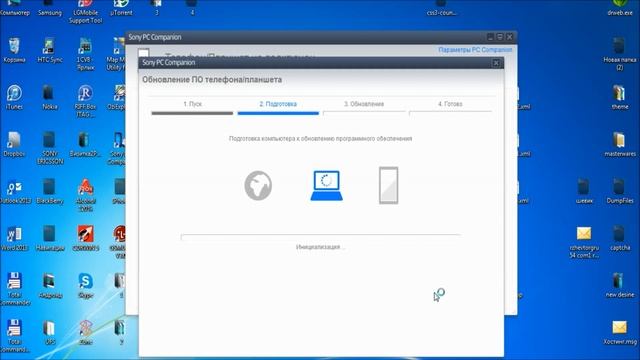Open the Параметры PC Companion link
Screen dimensions: 640x360
pyautogui.click(x=475, y=50)
